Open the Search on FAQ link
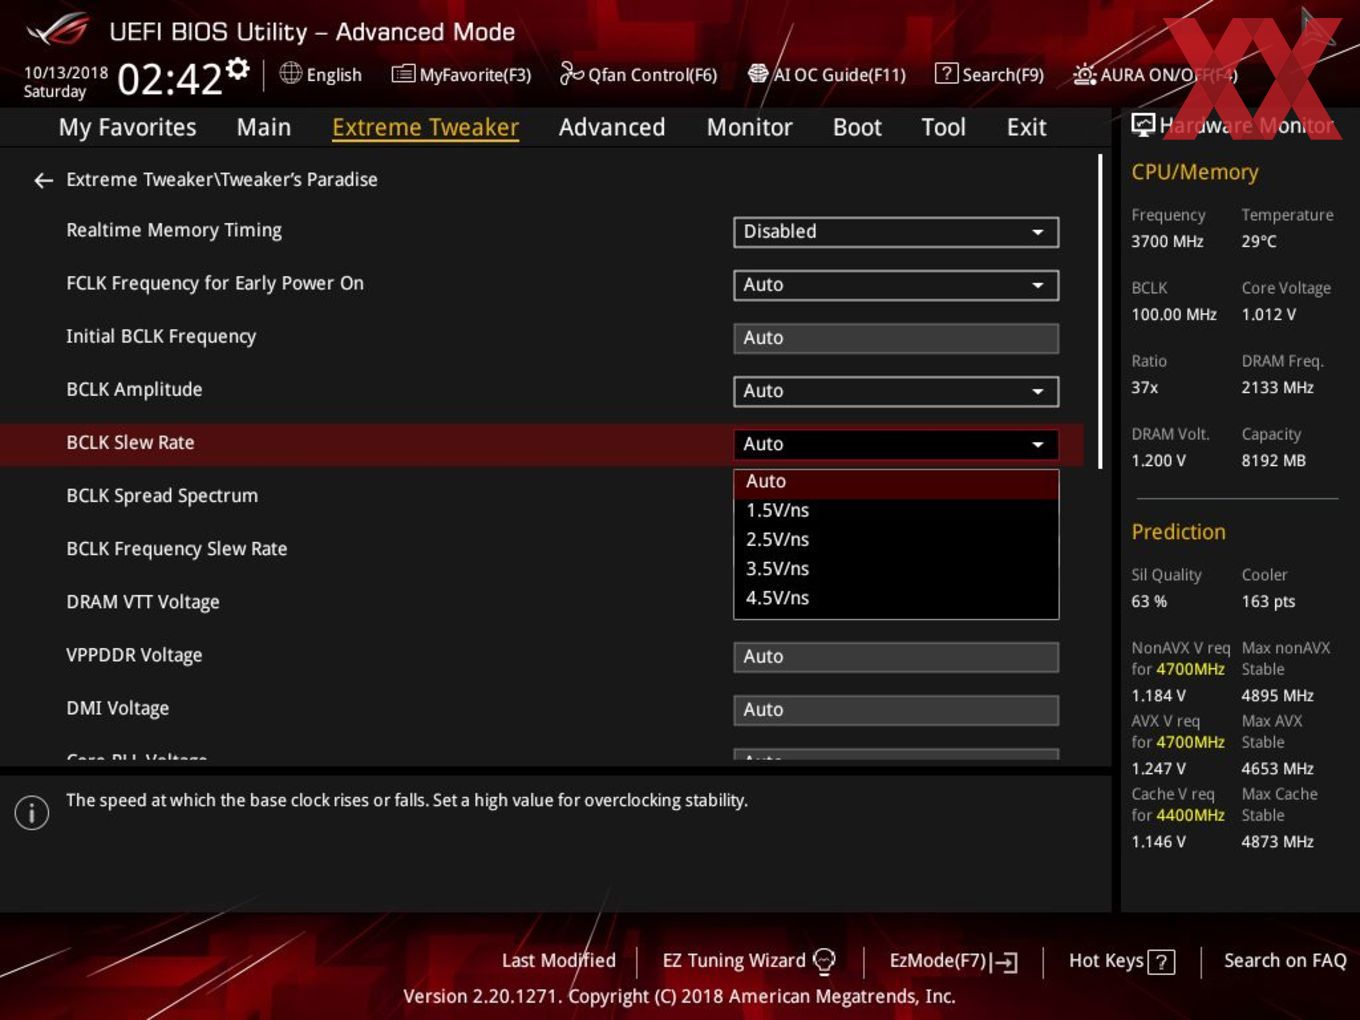Viewport: 1360px width, 1020px height. point(1285,961)
